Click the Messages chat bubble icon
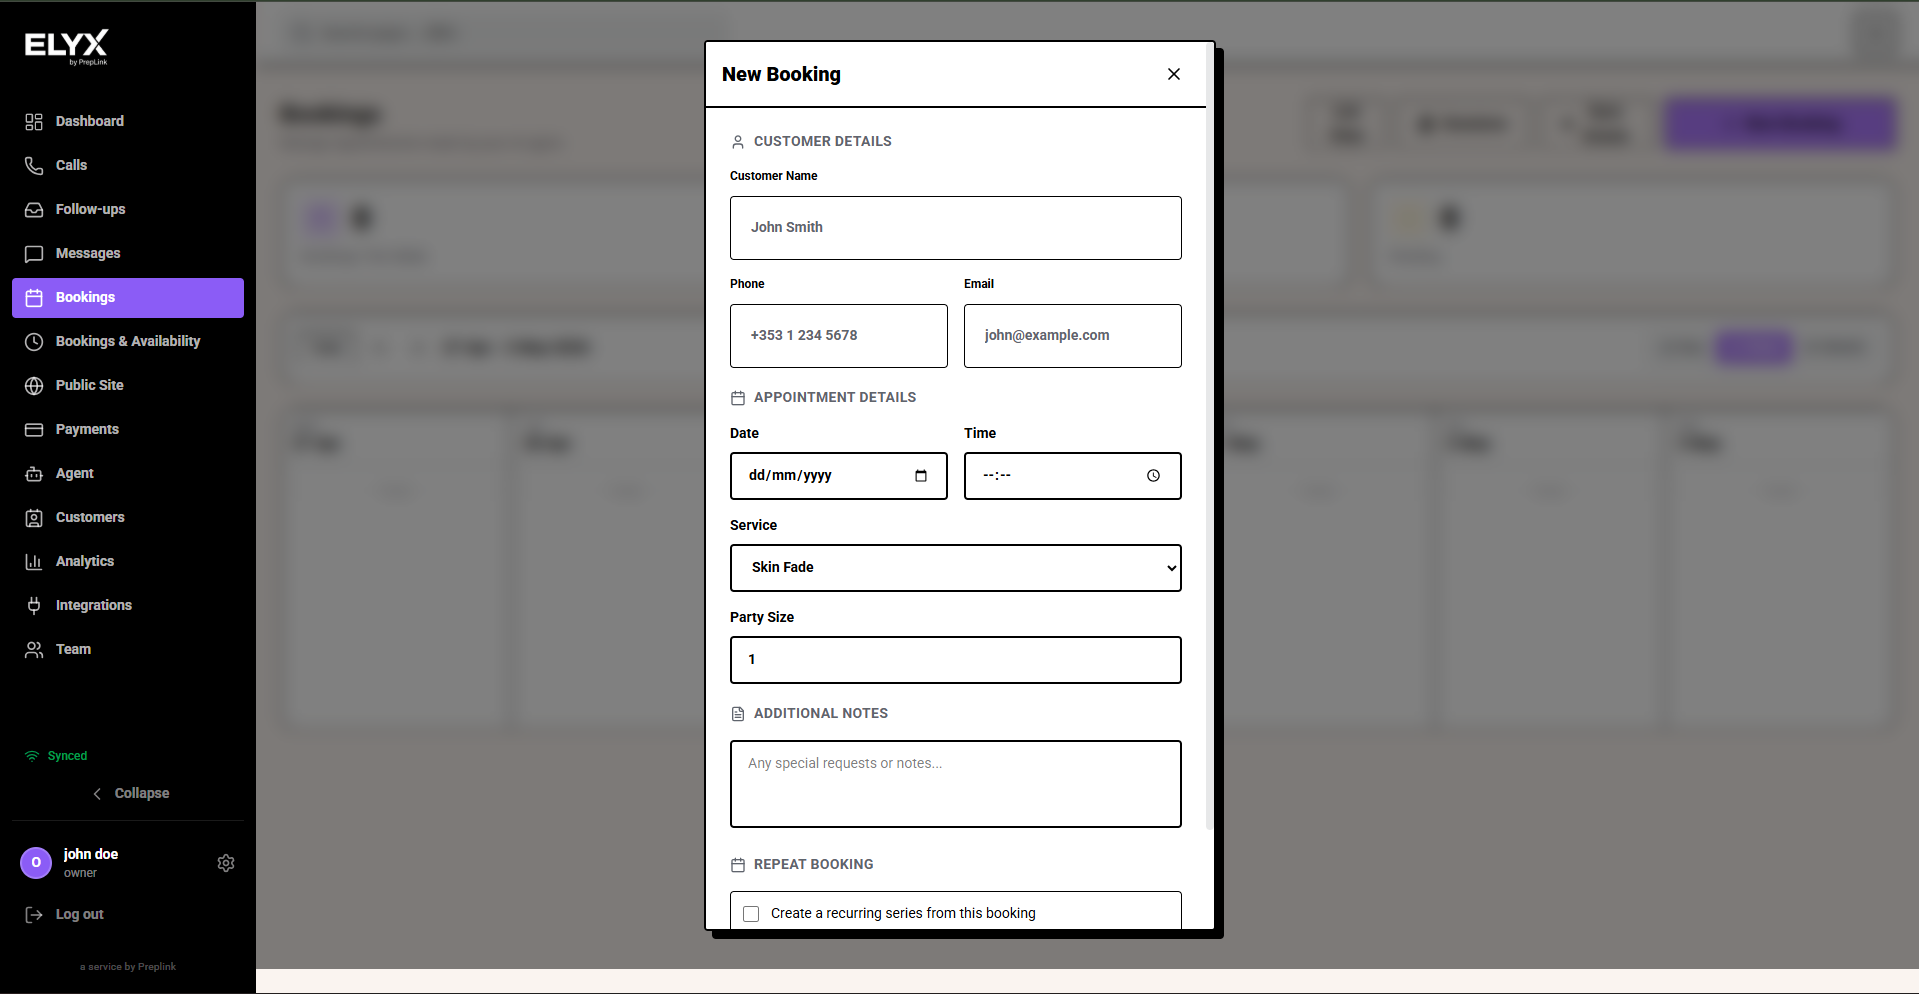Screen dimensions: 1919x994 pyautogui.click(x=34, y=253)
